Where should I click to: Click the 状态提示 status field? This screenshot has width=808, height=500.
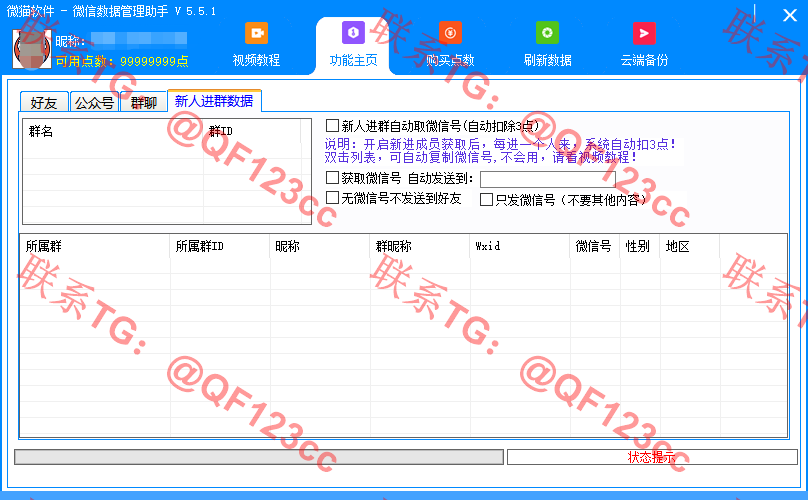[652, 457]
